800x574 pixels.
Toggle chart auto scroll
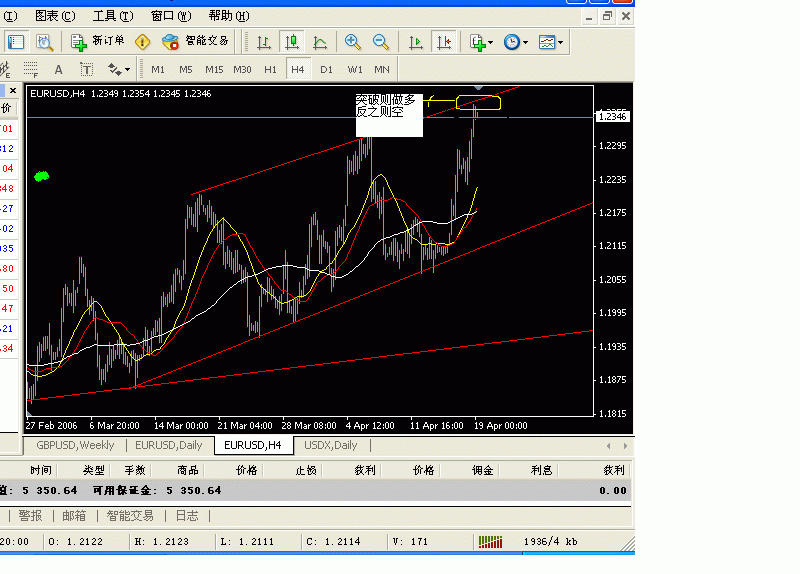coord(416,42)
